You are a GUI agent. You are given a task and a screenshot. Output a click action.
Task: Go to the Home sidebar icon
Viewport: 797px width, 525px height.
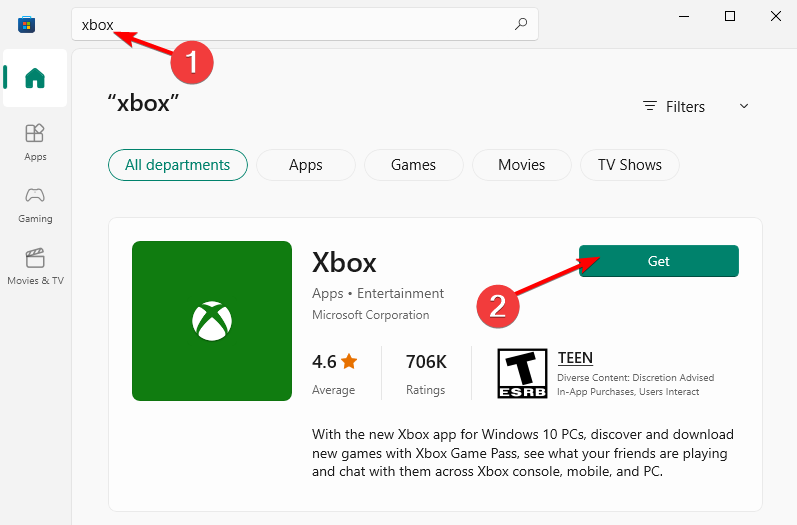pos(35,78)
